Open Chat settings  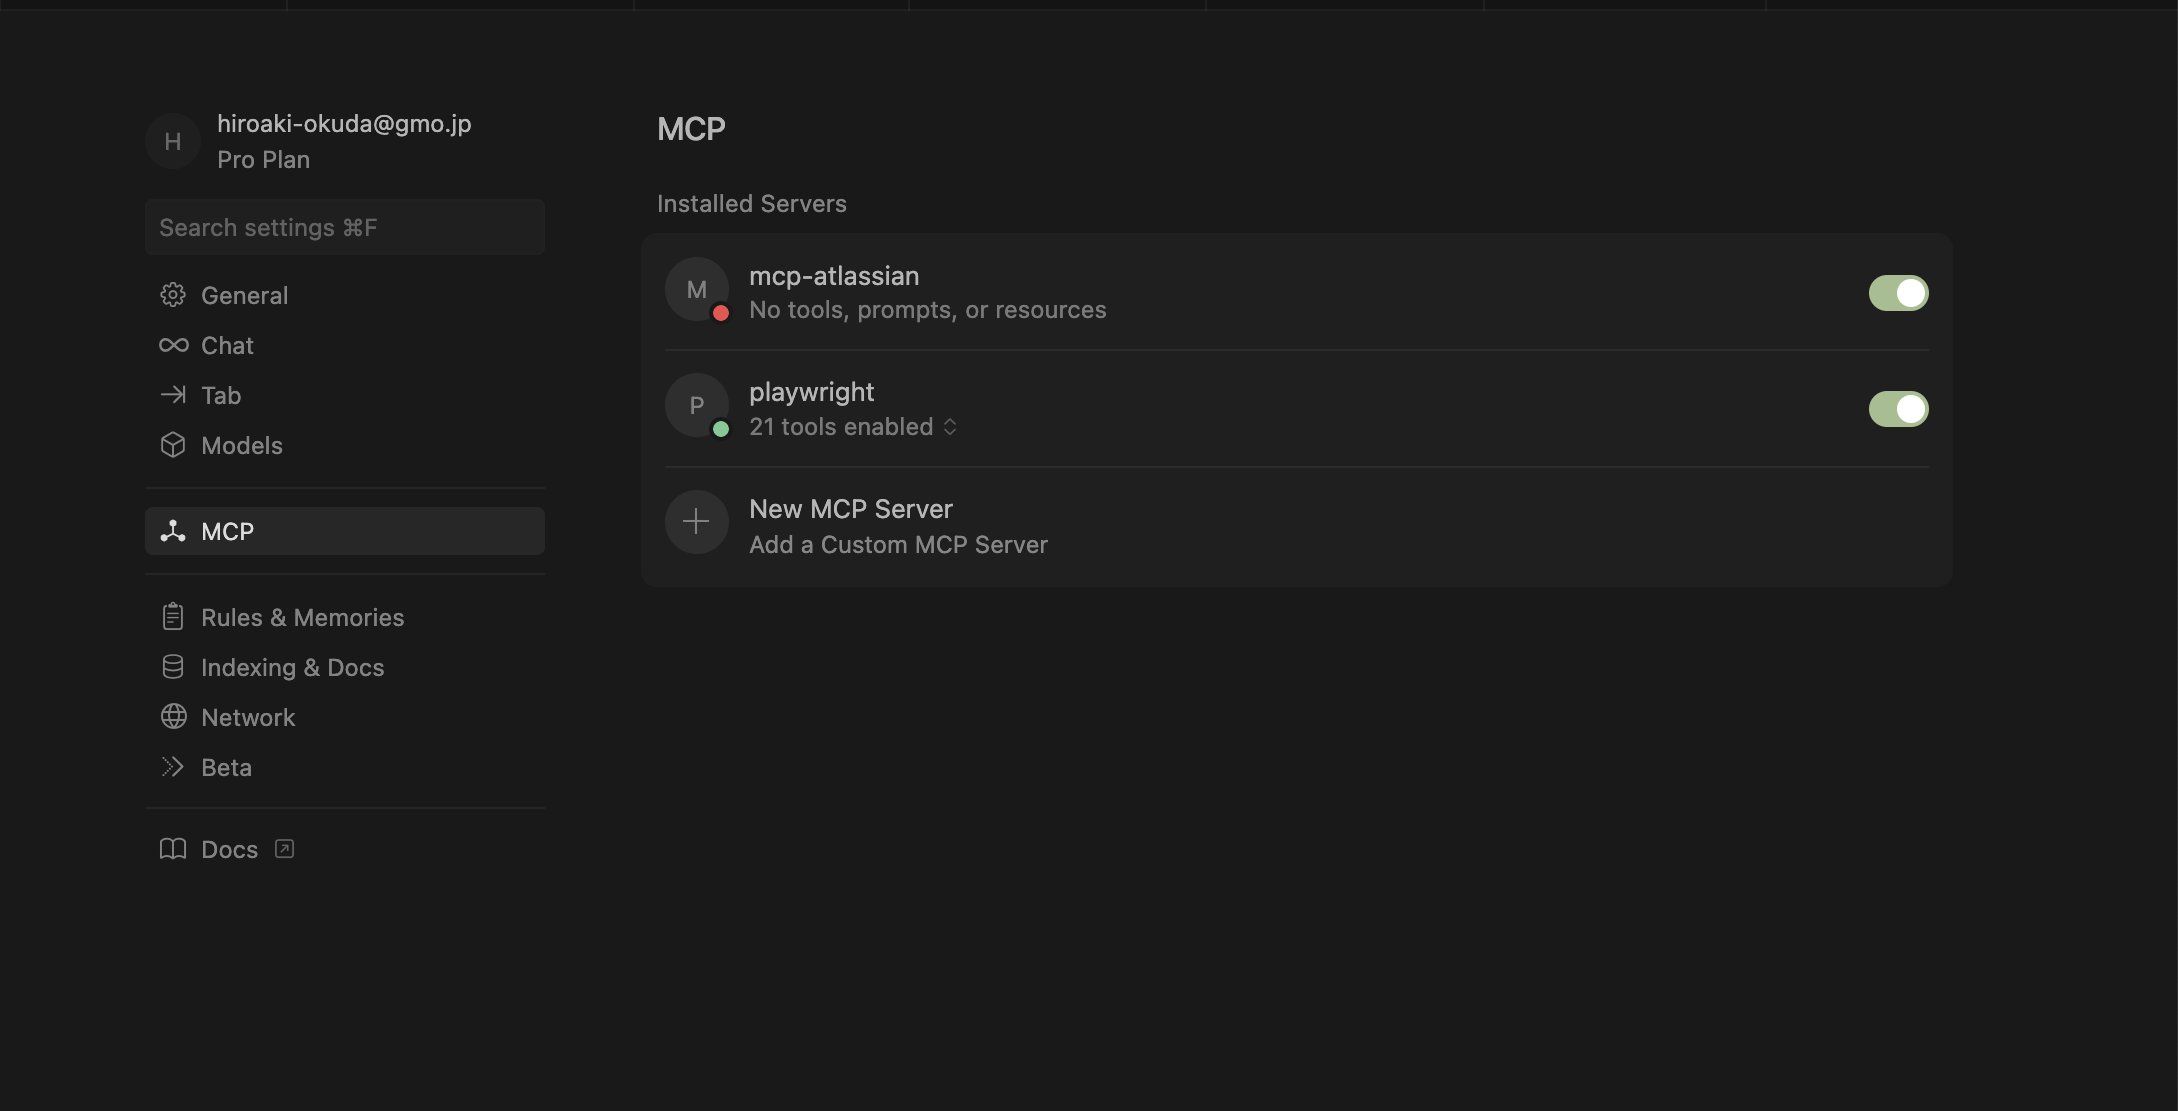point(344,345)
